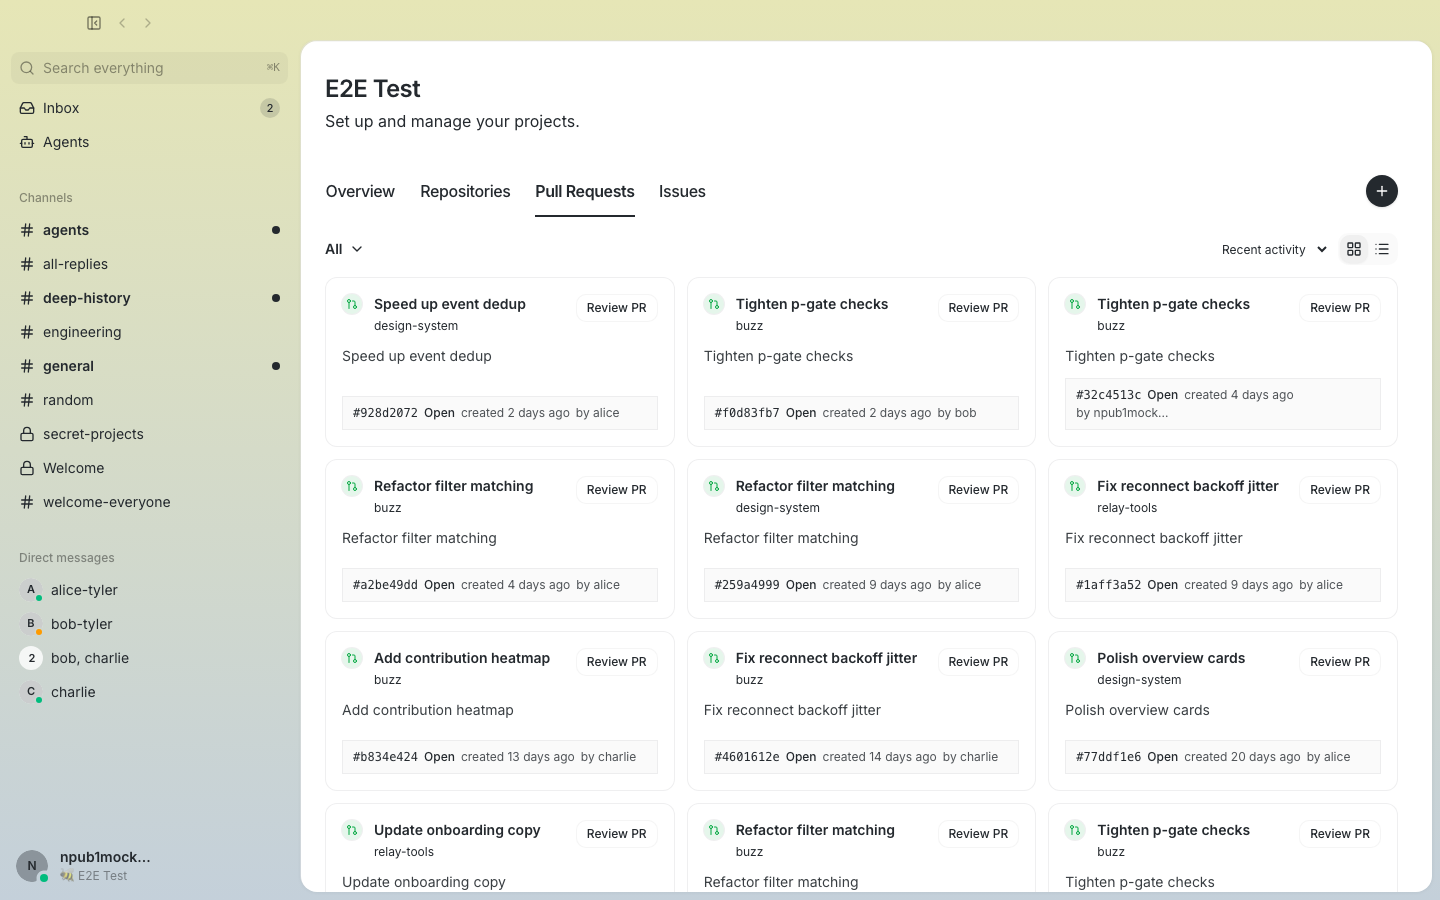Select the Pull Requests tab
The width and height of the screenshot is (1440, 900).
(x=585, y=191)
